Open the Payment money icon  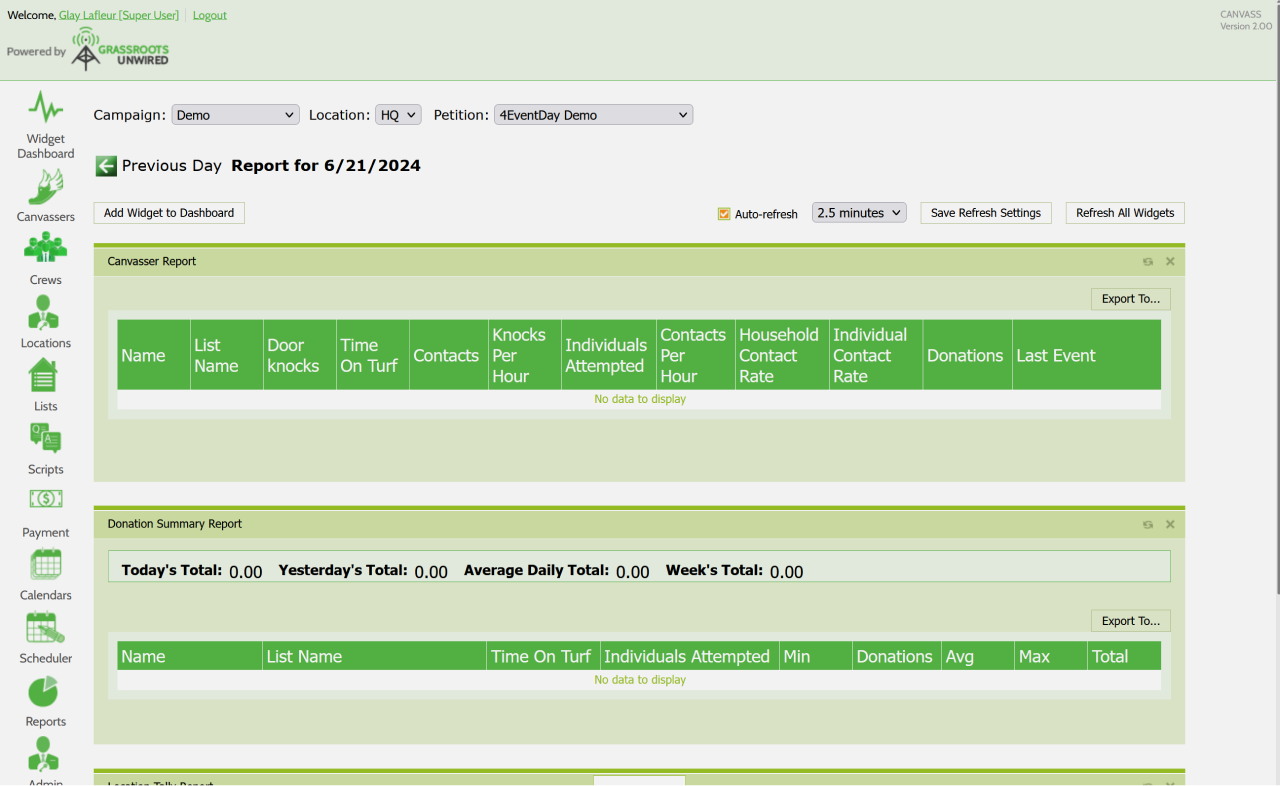(45, 499)
